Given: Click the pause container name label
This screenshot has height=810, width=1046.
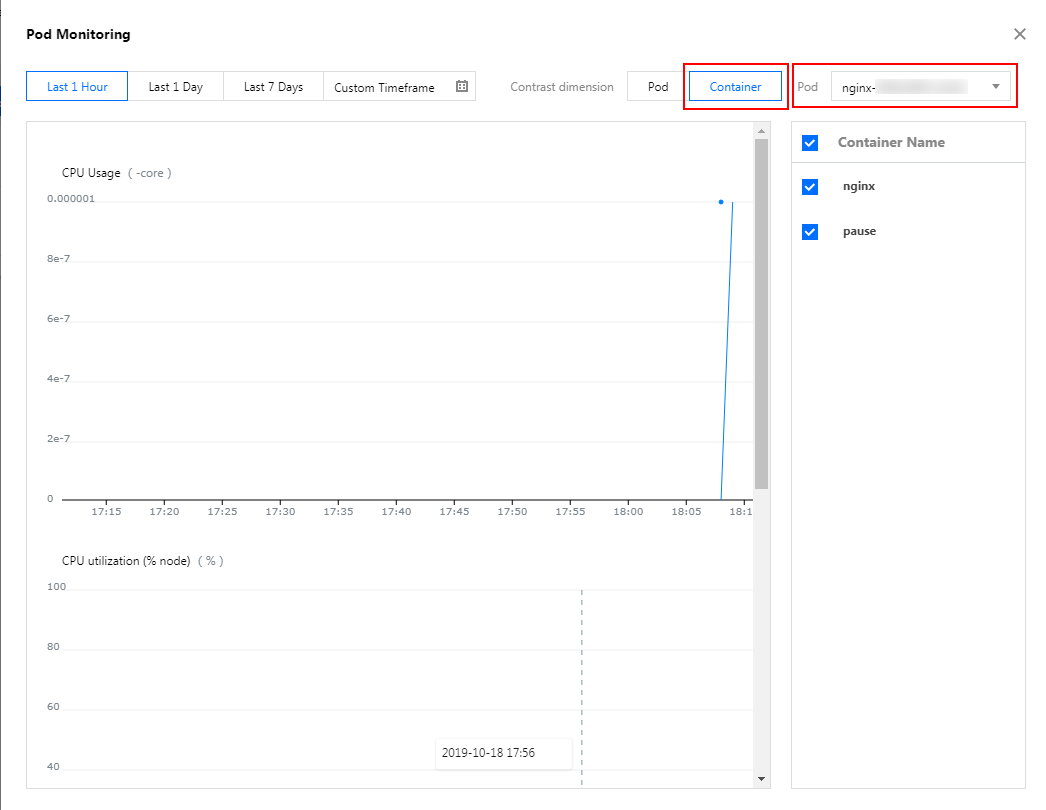Looking at the screenshot, I should pyautogui.click(x=859, y=232).
